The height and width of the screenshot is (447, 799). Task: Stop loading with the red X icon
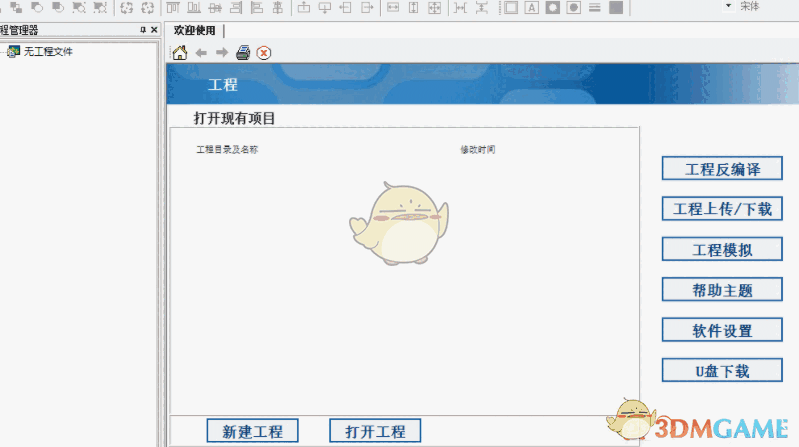pos(263,52)
